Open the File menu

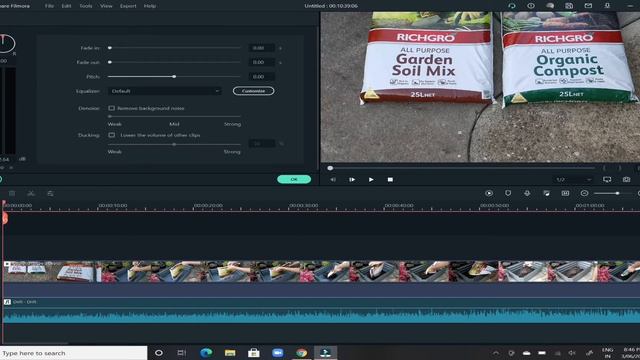[x=49, y=6]
